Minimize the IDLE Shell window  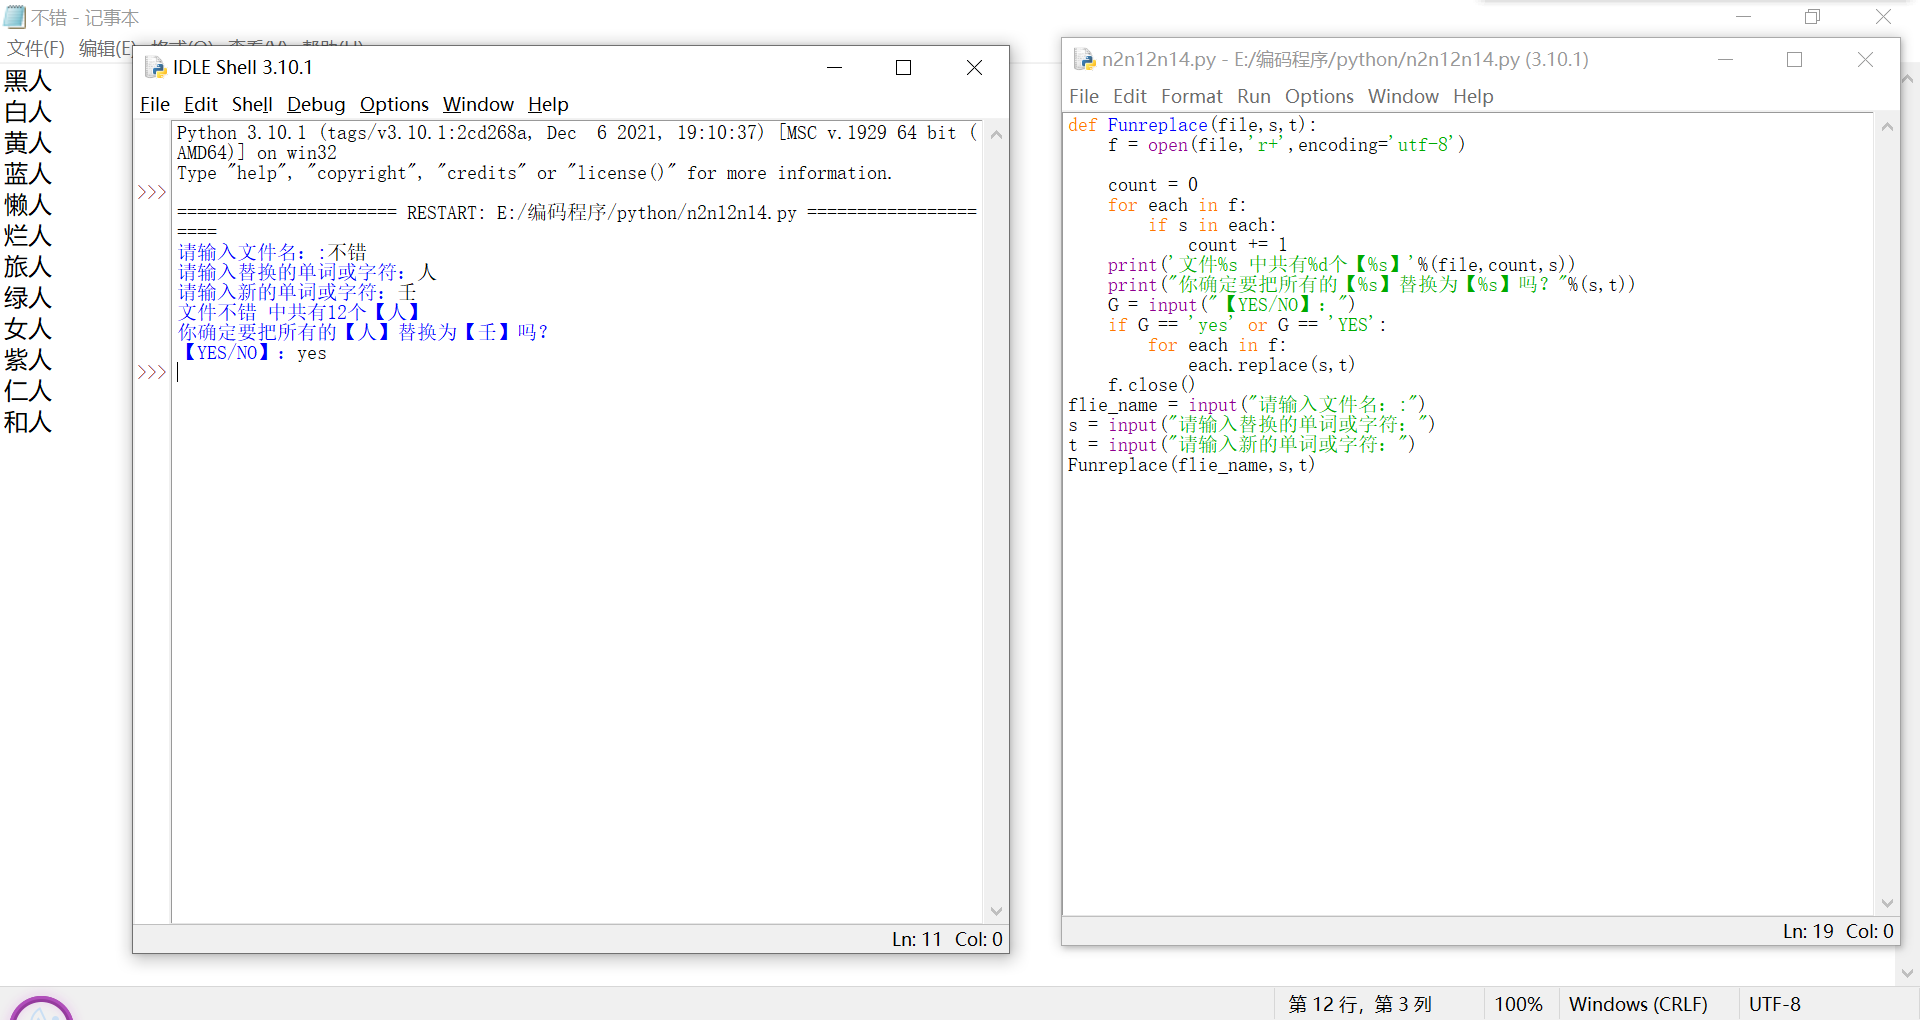(x=834, y=67)
